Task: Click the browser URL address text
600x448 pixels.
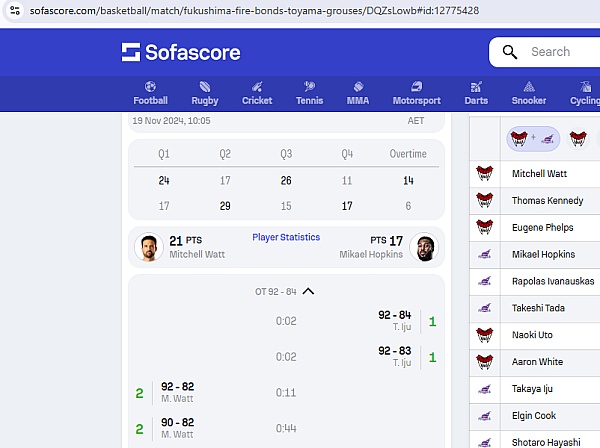Action: tap(254, 10)
